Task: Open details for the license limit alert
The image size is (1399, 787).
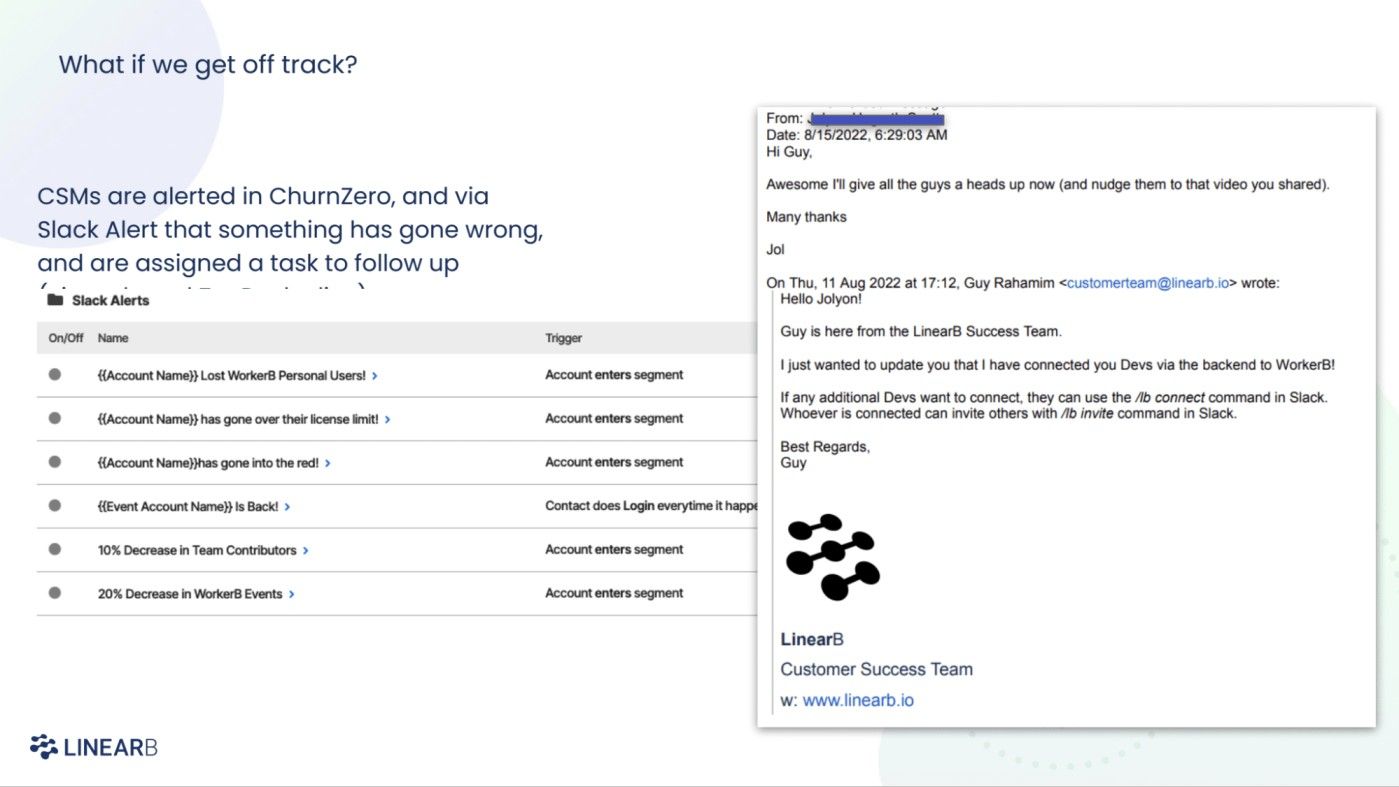Action: (x=389, y=419)
